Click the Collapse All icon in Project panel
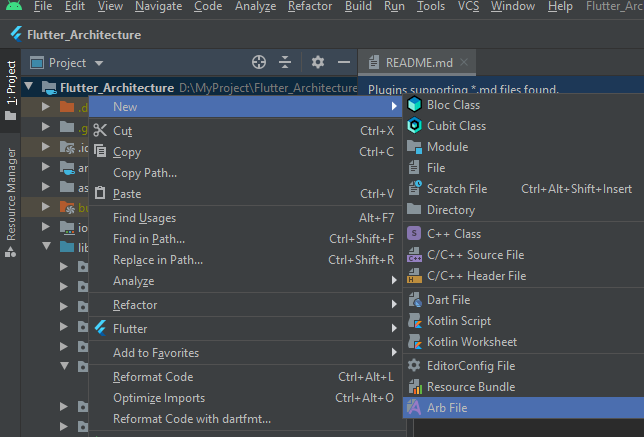This screenshot has width=644, height=437. pyautogui.click(x=285, y=62)
